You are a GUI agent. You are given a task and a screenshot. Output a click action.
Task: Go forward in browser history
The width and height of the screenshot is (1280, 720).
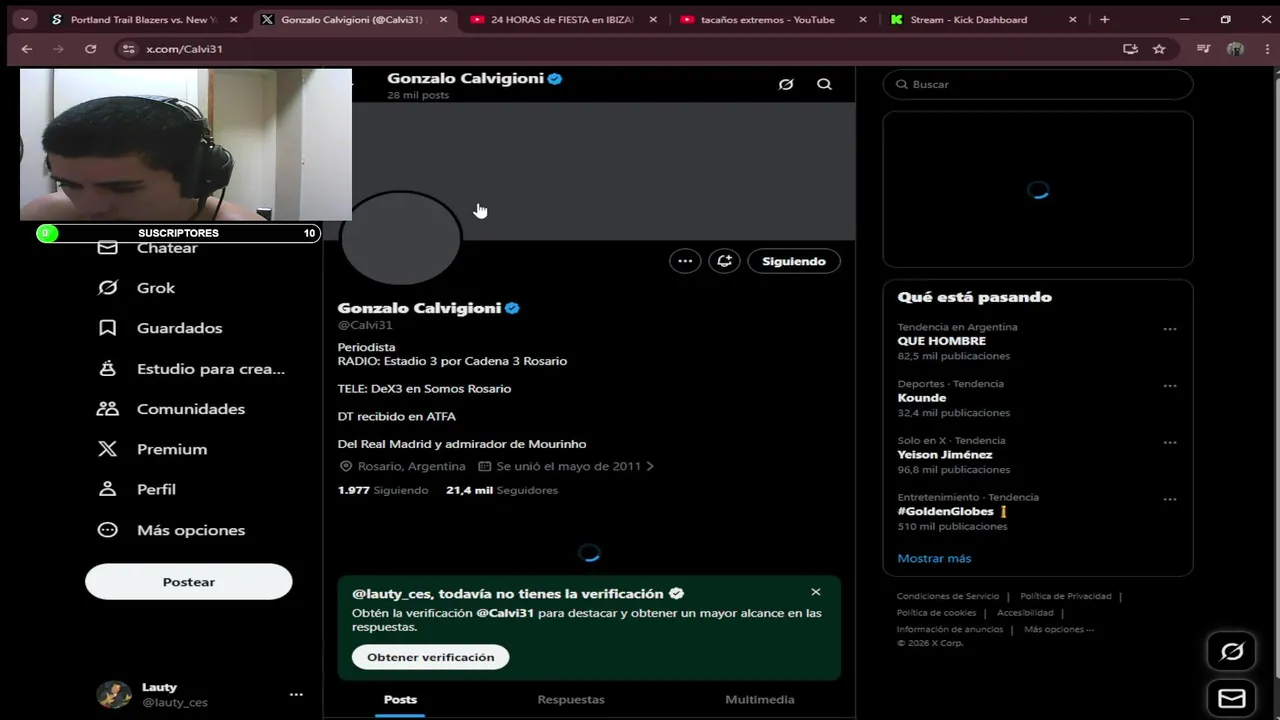pyautogui.click(x=58, y=48)
